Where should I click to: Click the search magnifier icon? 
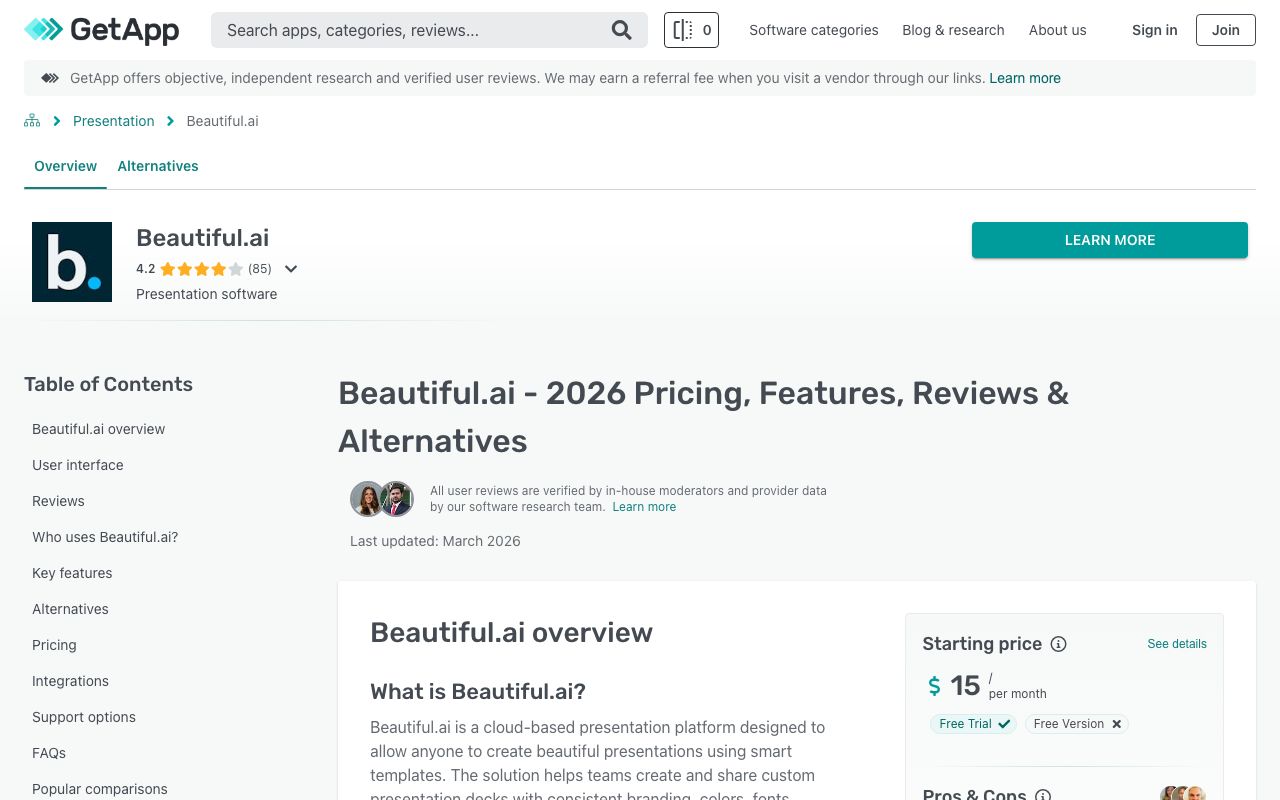point(622,30)
